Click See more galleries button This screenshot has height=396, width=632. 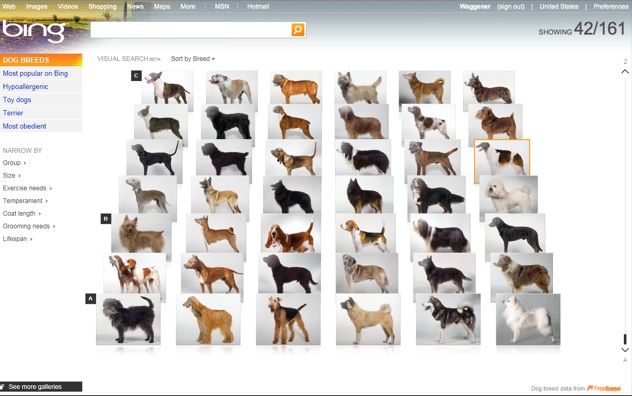click(x=41, y=387)
